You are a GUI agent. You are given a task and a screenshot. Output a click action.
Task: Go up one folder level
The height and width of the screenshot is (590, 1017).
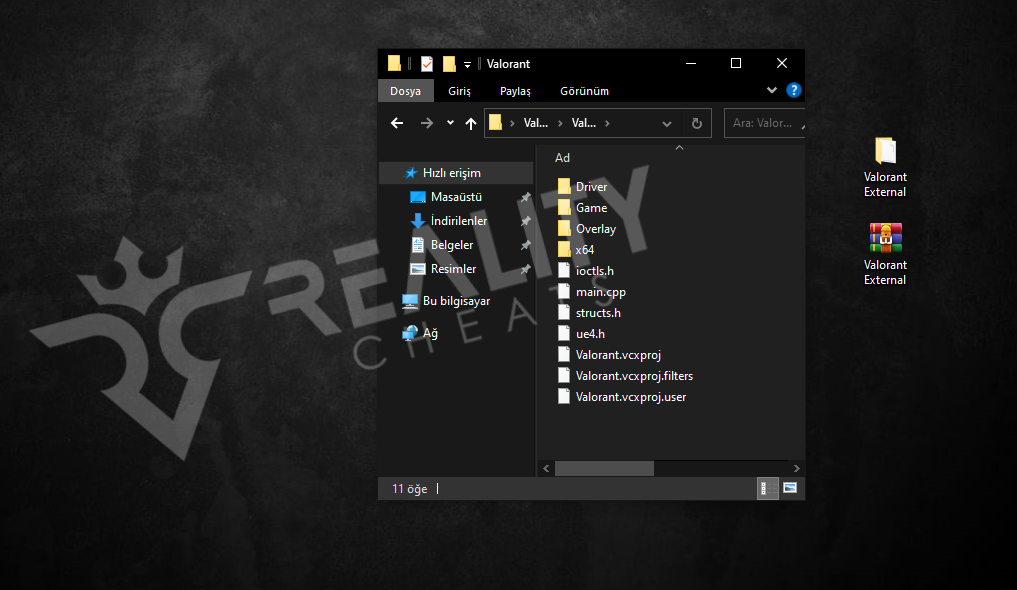pyautogui.click(x=471, y=123)
